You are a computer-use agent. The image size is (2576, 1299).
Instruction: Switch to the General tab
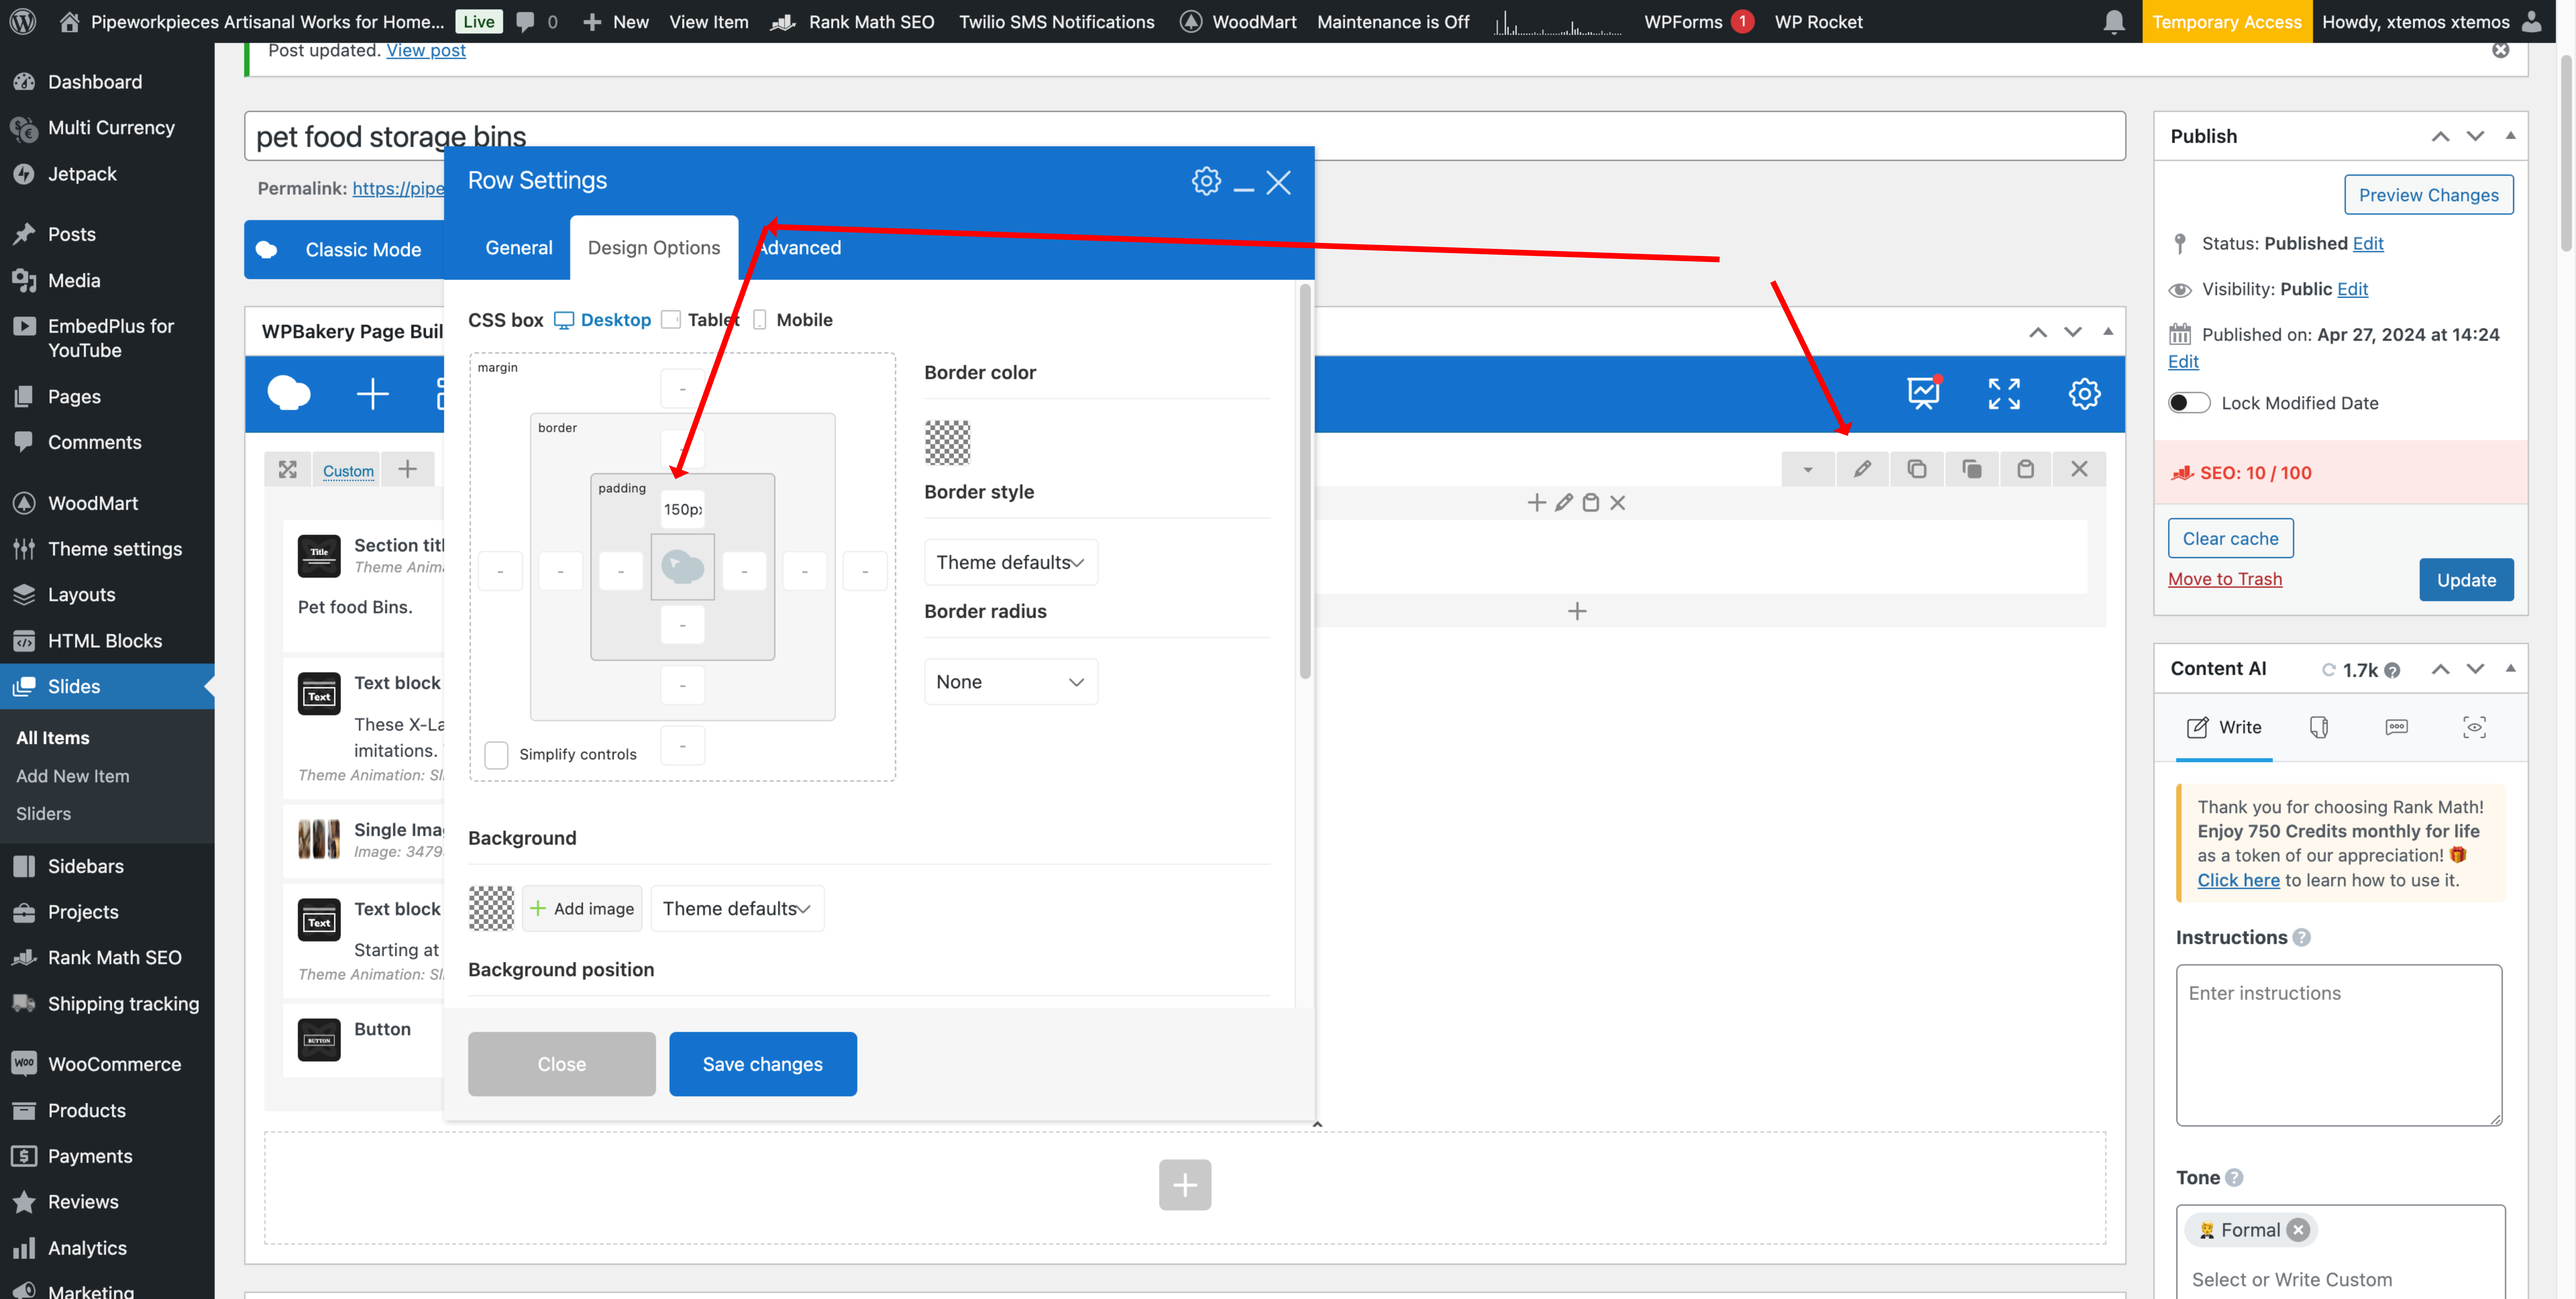[519, 248]
